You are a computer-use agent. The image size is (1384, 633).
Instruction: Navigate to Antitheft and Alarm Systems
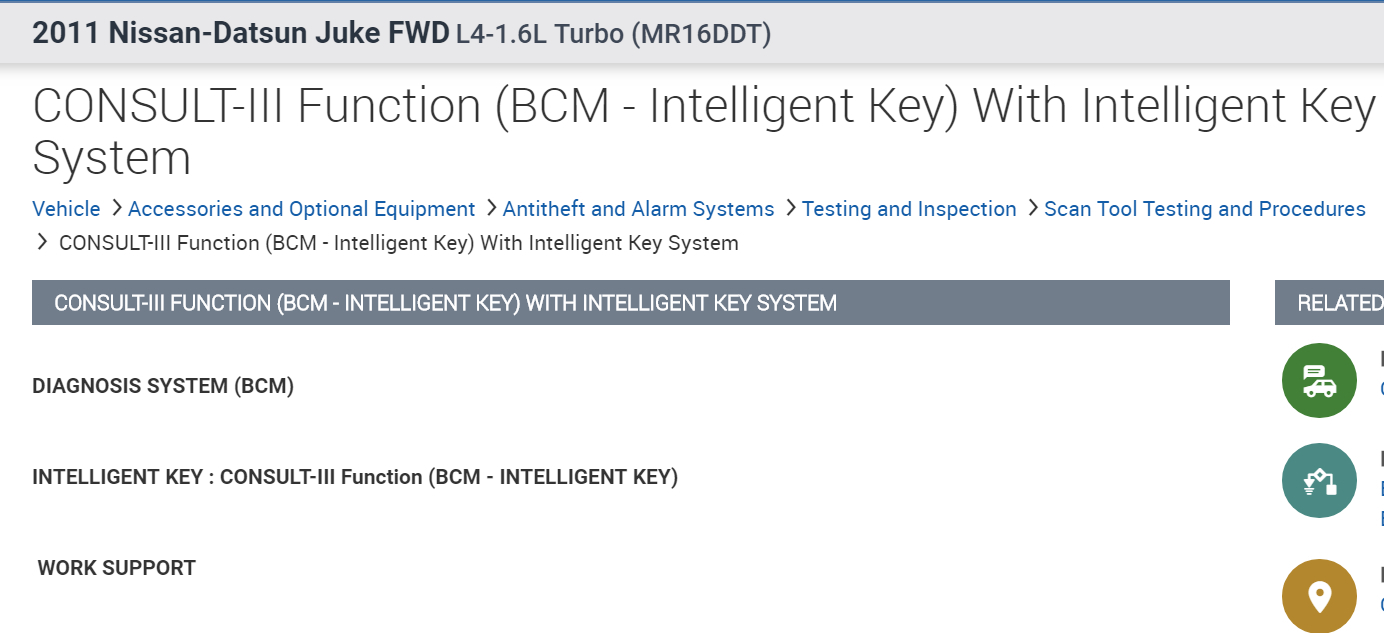point(638,209)
